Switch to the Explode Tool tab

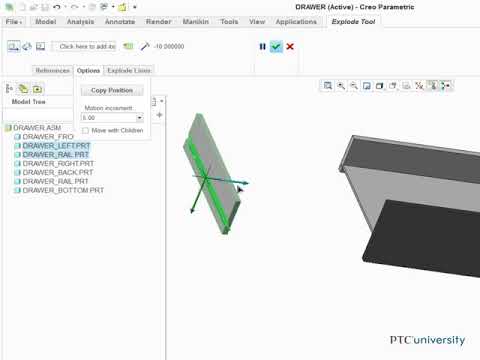pyautogui.click(x=353, y=22)
